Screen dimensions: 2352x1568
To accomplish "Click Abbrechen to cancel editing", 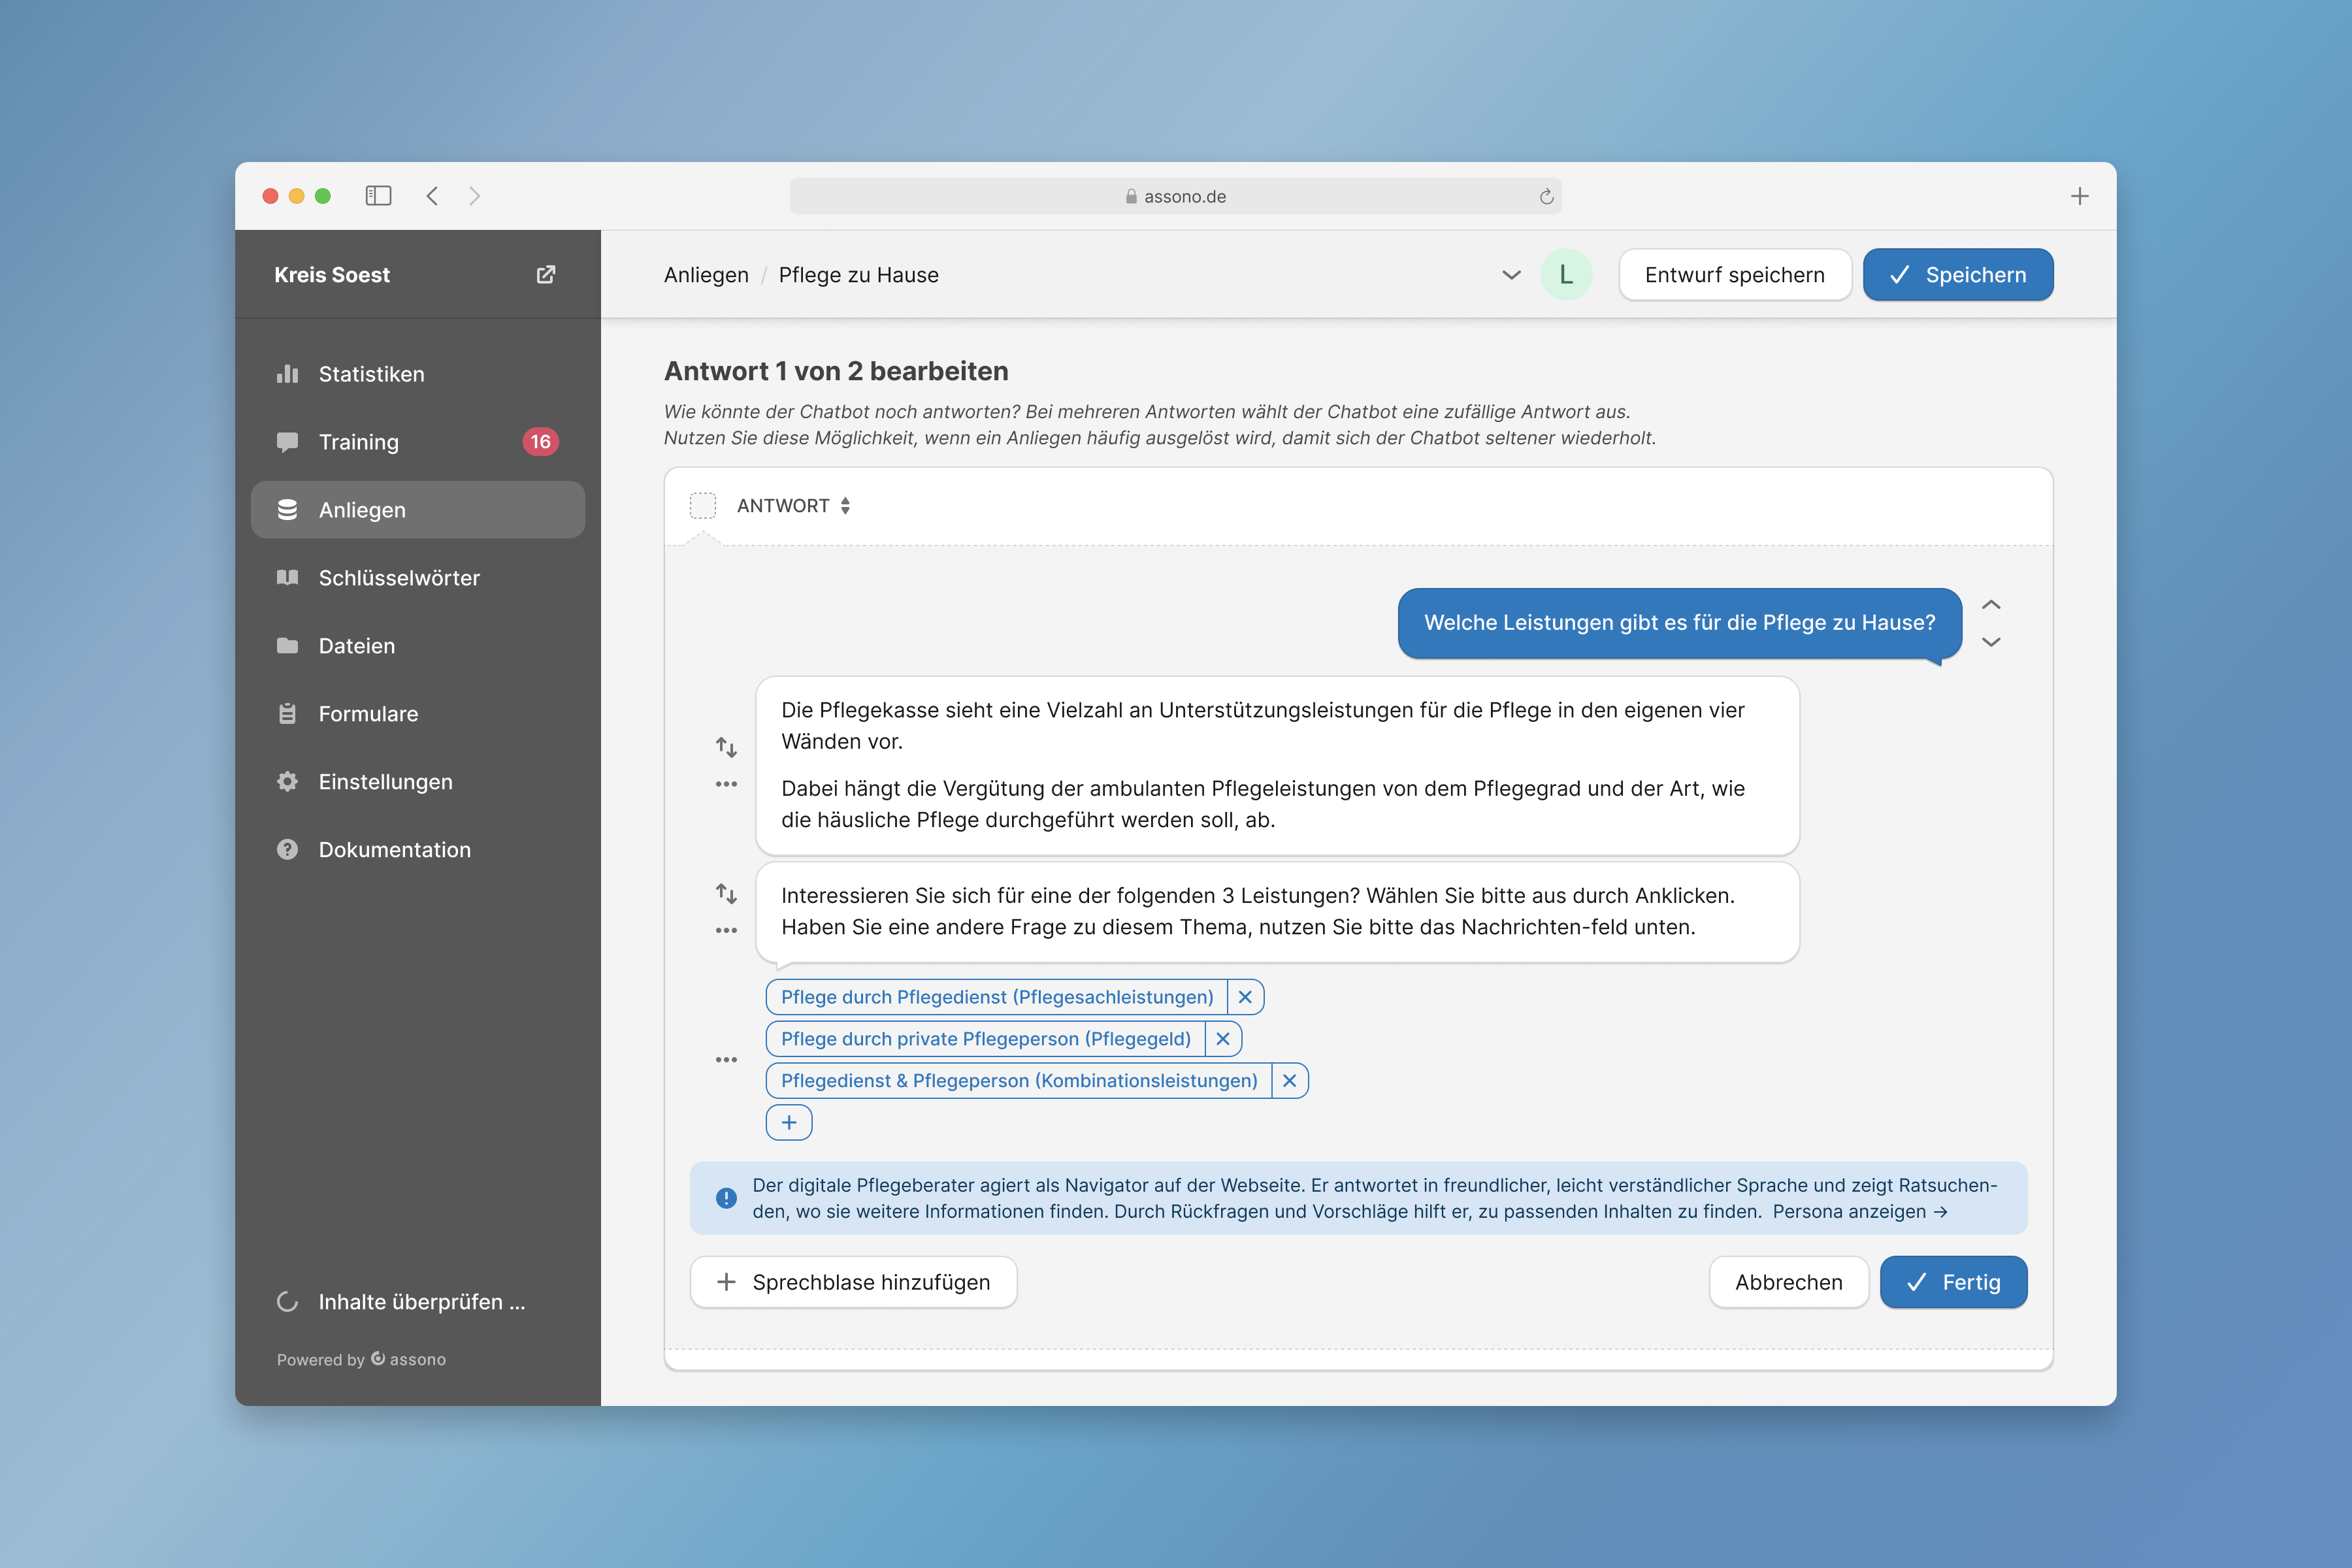I will (x=1788, y=1282).
